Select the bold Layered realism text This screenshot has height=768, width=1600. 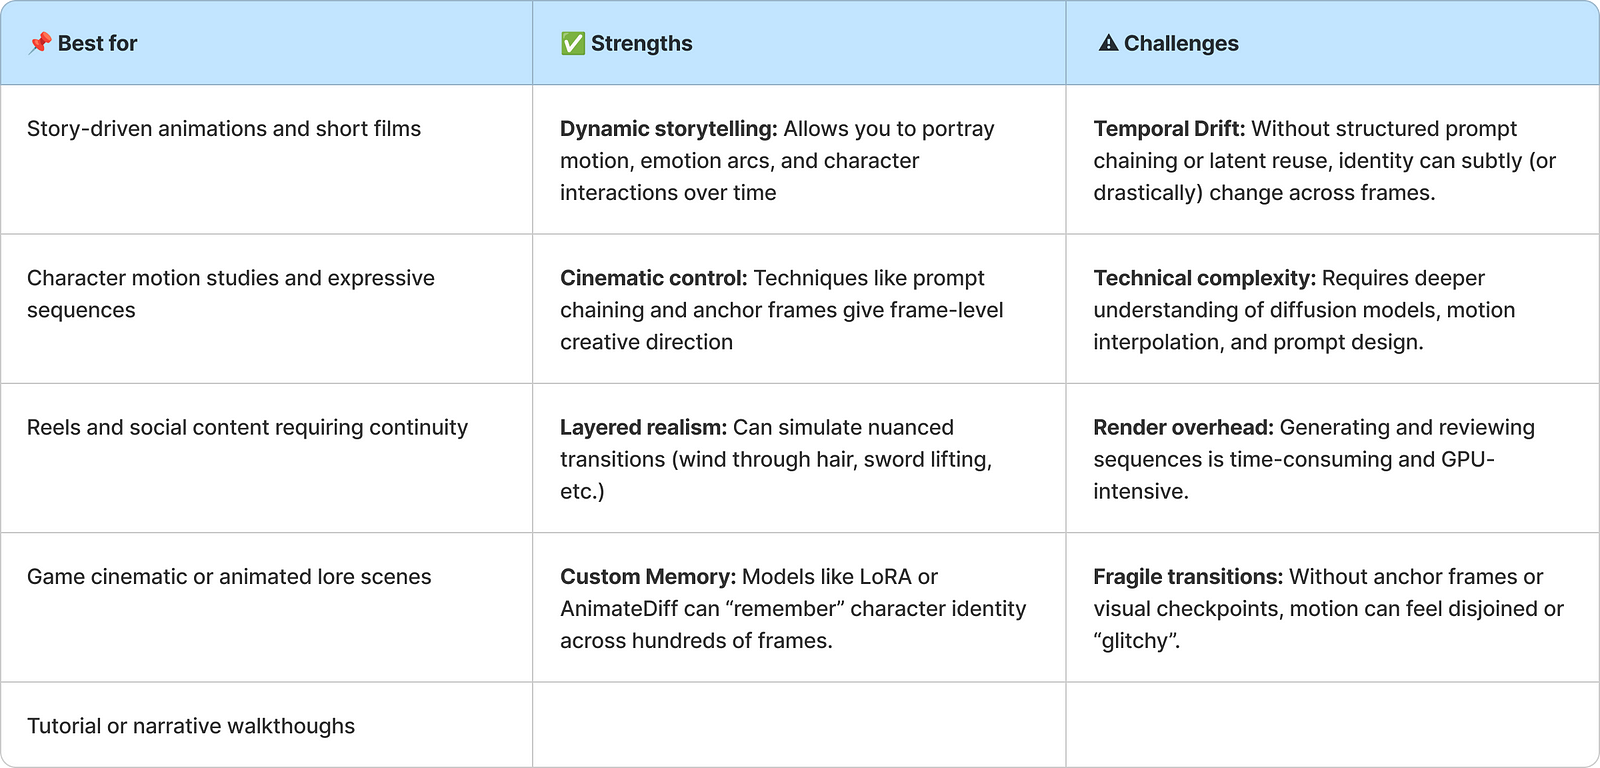tap(643, 428)
